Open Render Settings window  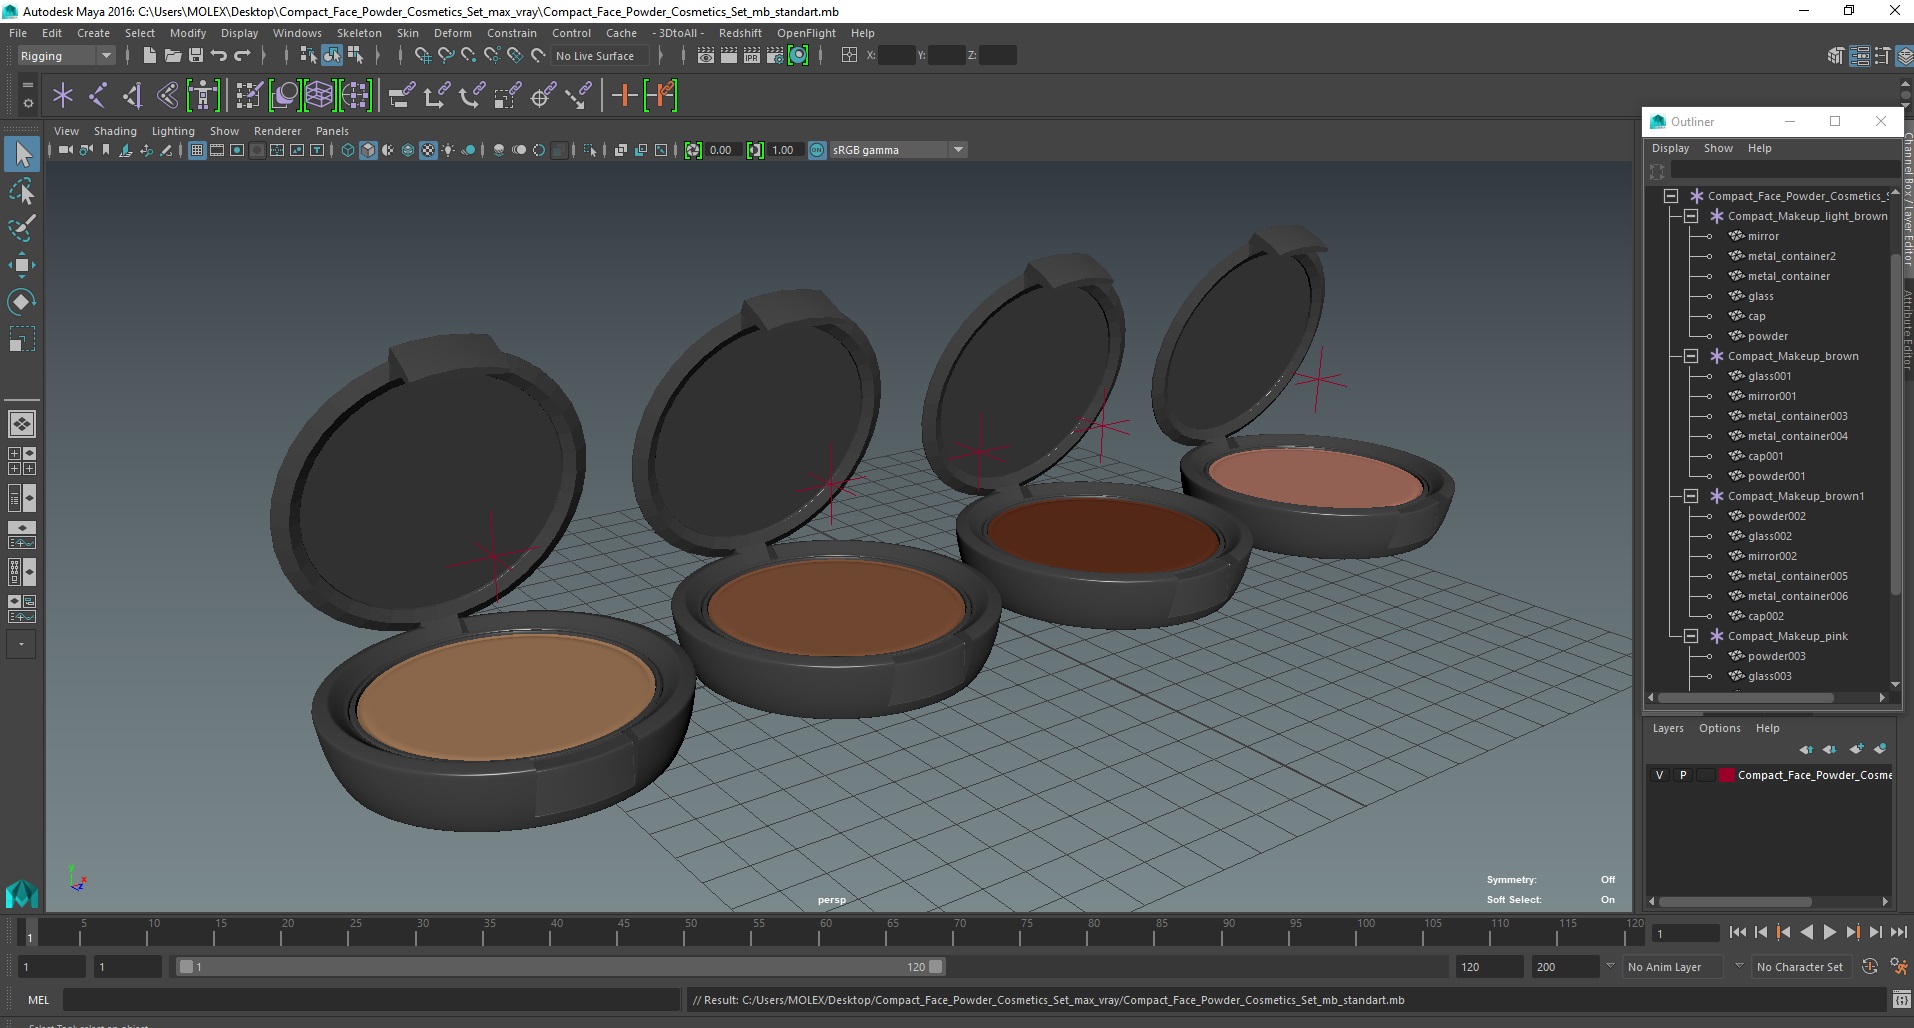pos(775,56)
